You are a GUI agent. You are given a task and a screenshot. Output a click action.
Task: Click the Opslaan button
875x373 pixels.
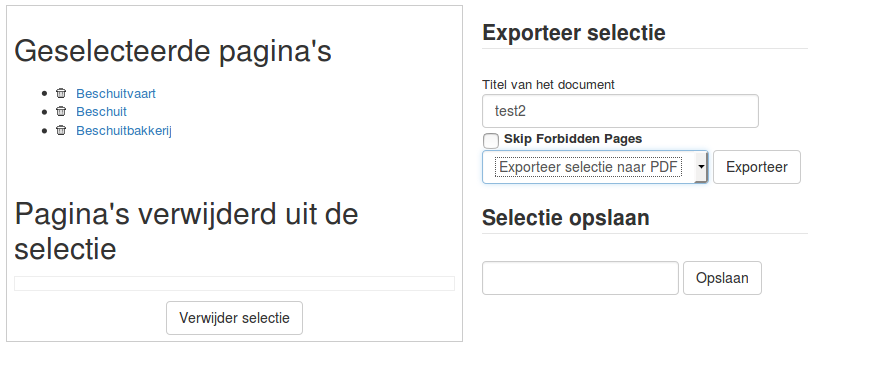point(722,278)
